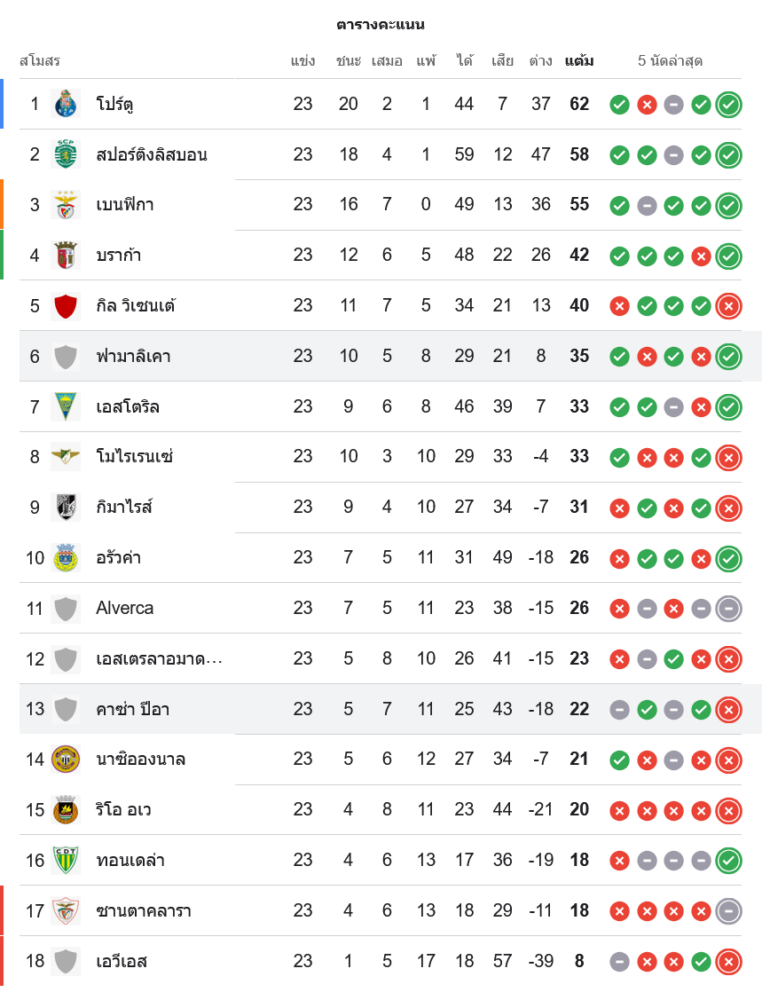This screenshot has width=762, height=1000.
Task: Click the Porto club crest icon
Action: pyautogui.click(x=66, y=104)
